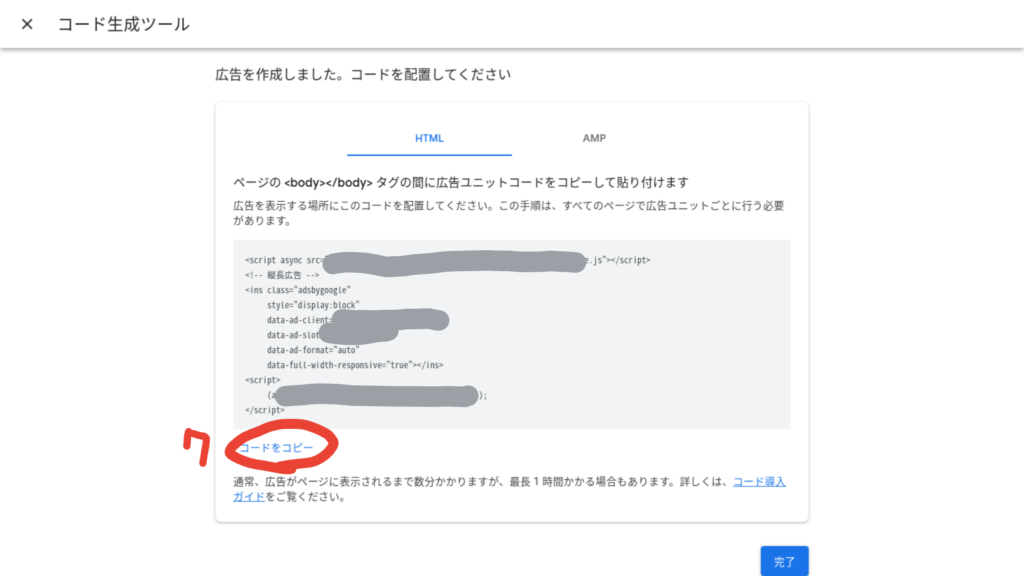This screenshot has height=576, width=1024.
Task: Click the note starting 通常、広告がページに表示される
Action: [x=509, y=489]
